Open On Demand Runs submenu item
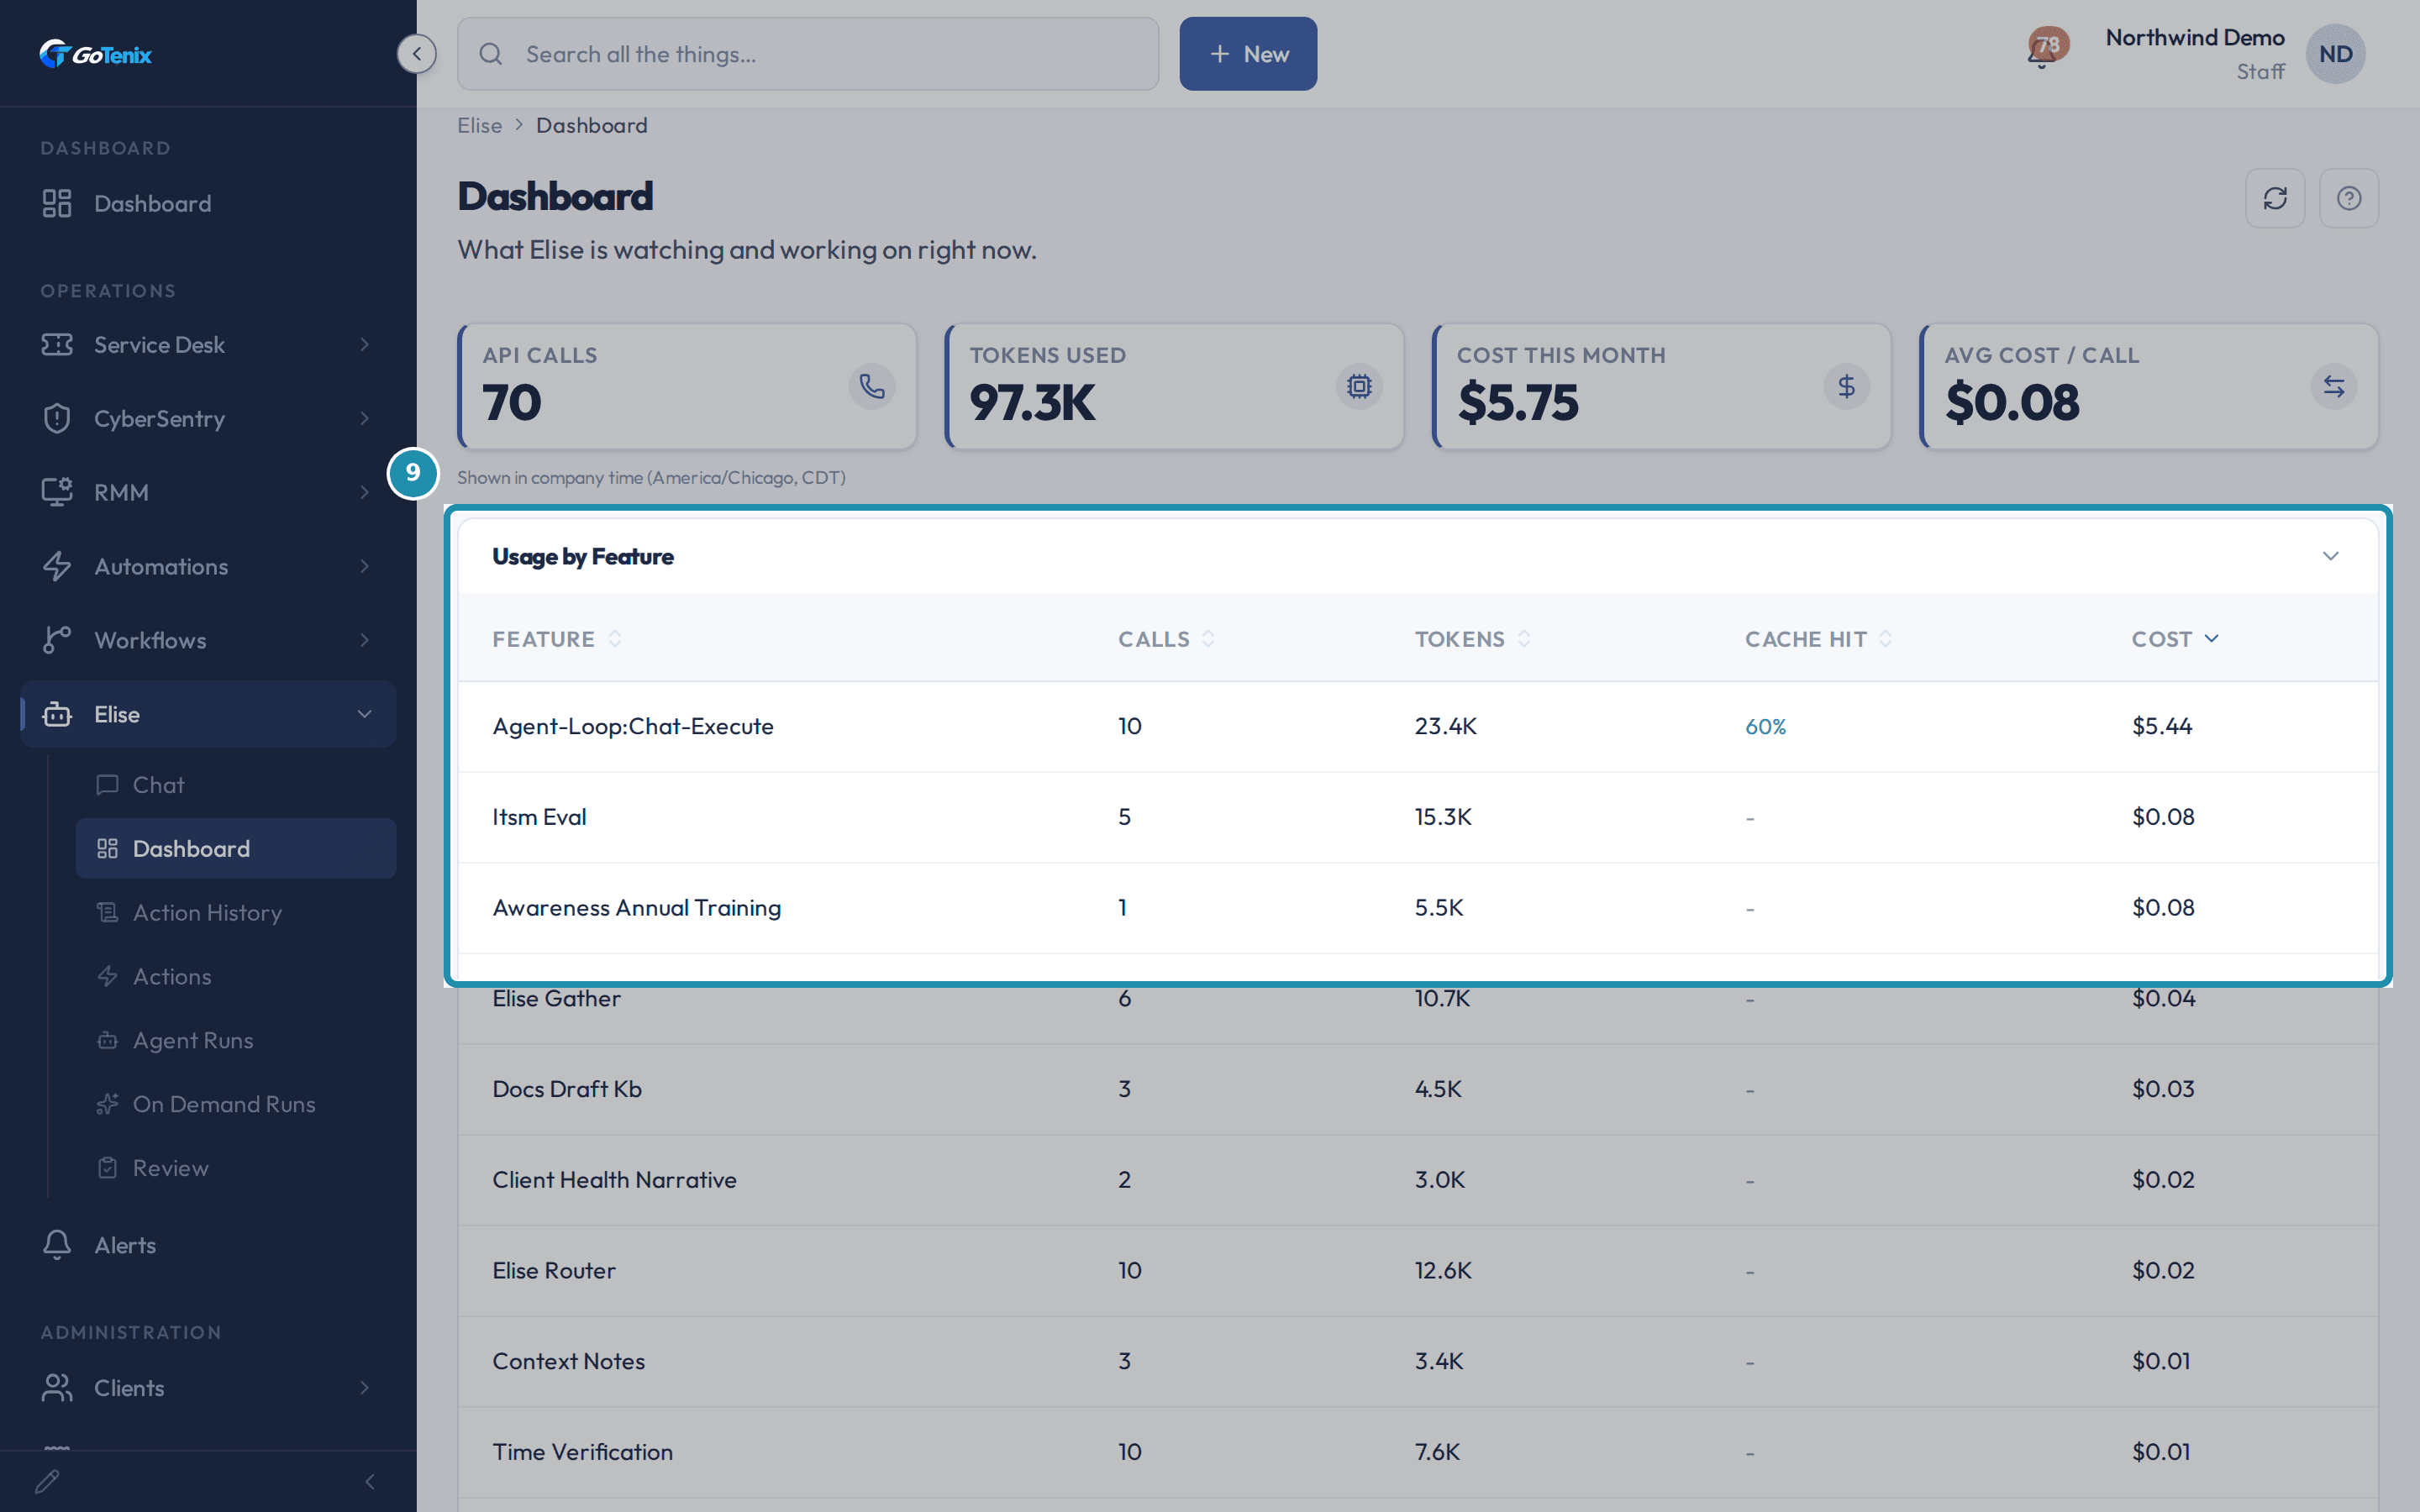Screen dimensions: 2420x1512 pos(236,1104)
